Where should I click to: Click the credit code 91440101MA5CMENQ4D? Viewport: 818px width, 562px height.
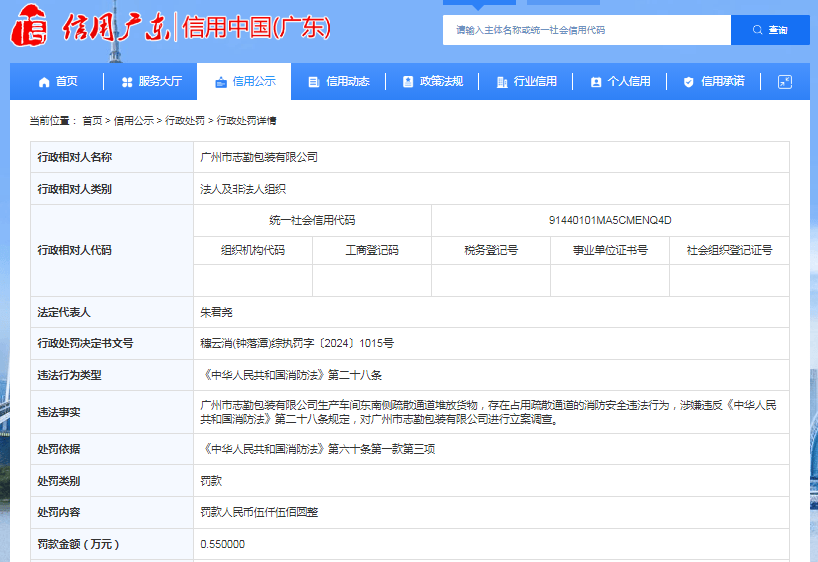pyautogui.click(x=610, y=220)
